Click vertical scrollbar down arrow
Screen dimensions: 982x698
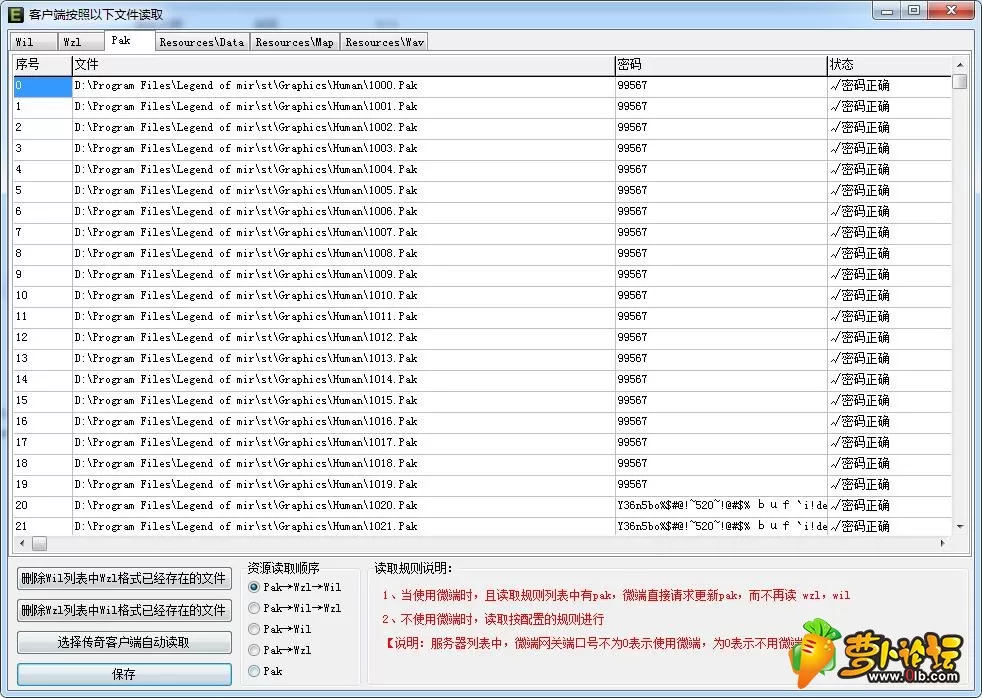click(x=960, y=527)
